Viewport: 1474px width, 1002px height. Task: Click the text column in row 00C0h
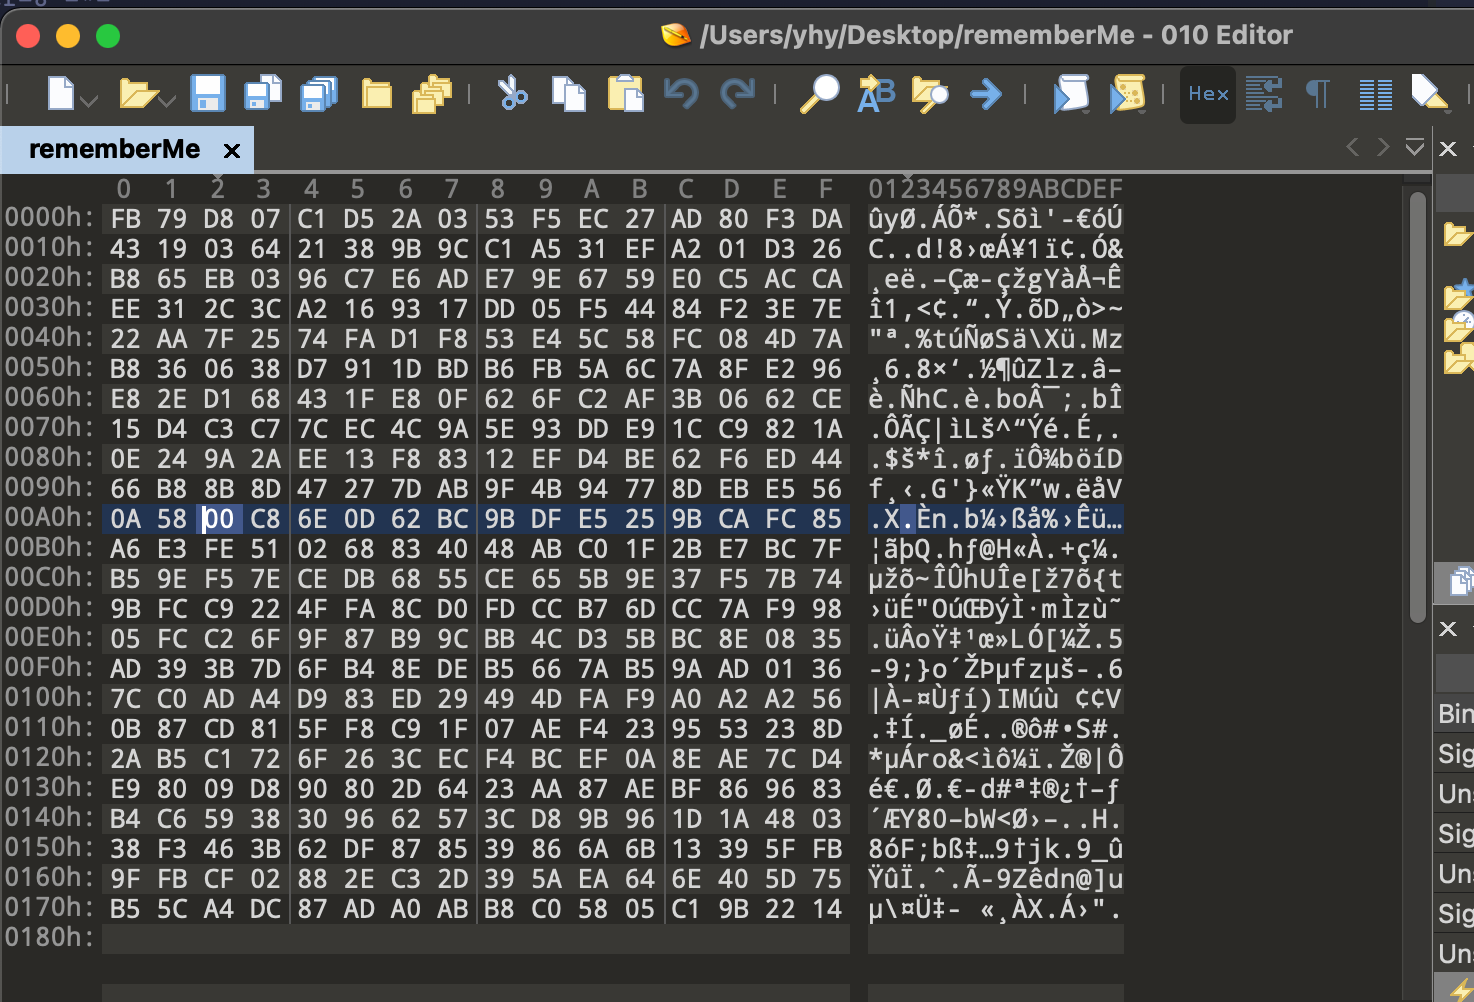tap(995, 579)
